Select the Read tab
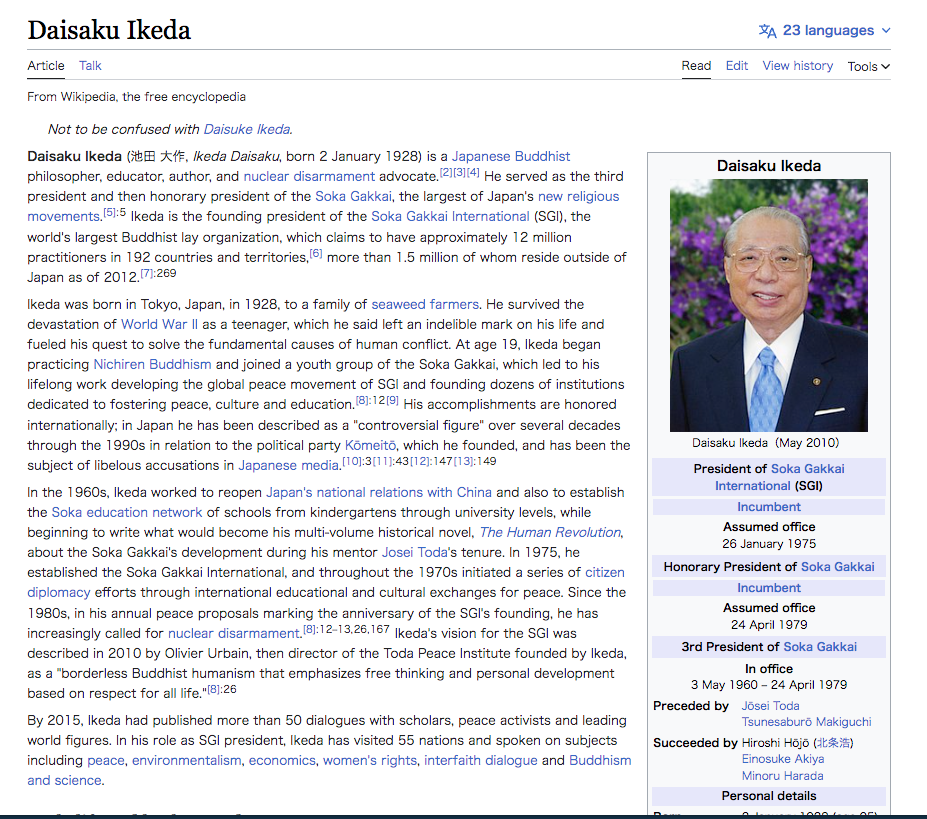 [696, 66]
